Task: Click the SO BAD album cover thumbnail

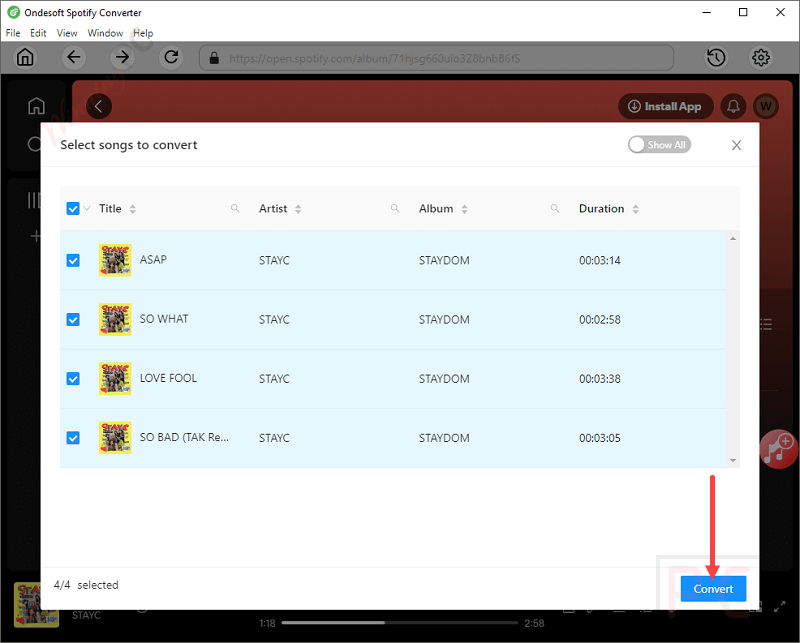Action: (x=115, y=438)
